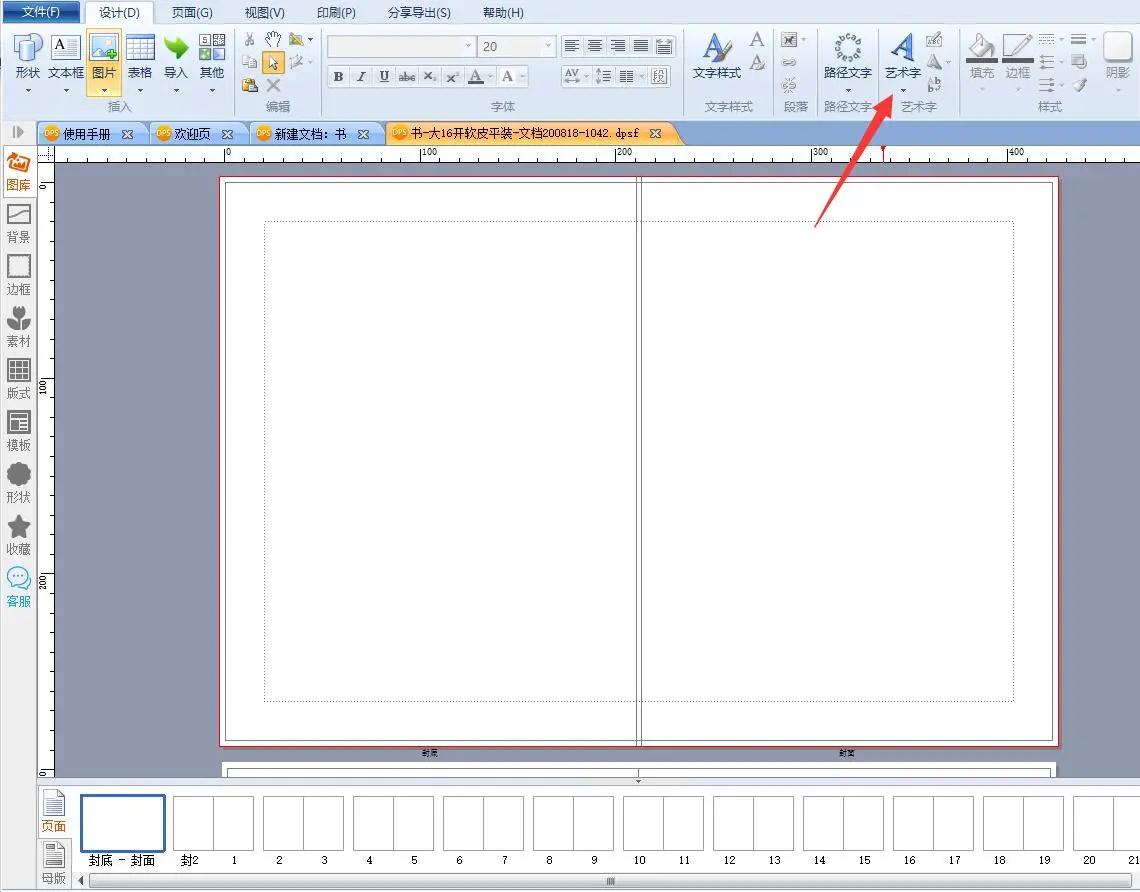Switch to the 分享导出(S) ribbon tab
Screen dimensions: 1140x892
click(x=419, y=13)
